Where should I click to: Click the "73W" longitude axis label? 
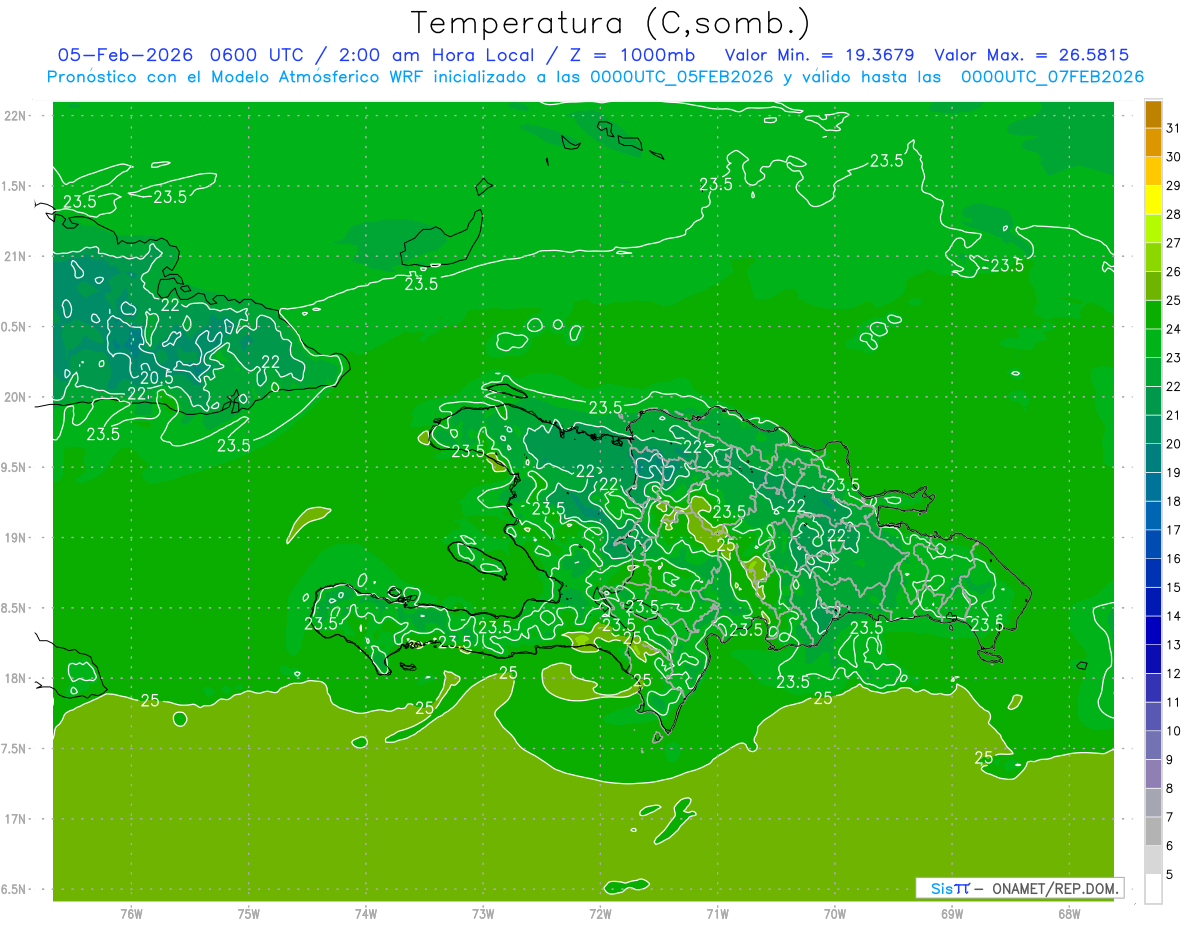tap(483, 913)
